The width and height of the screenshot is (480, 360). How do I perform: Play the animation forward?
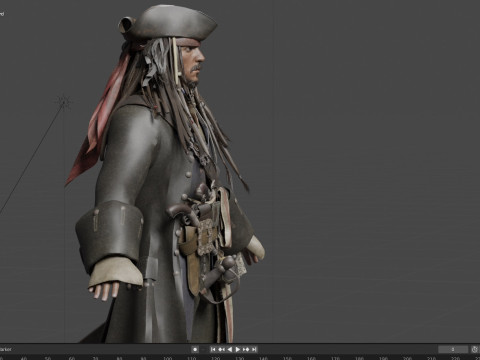point(238,349)
